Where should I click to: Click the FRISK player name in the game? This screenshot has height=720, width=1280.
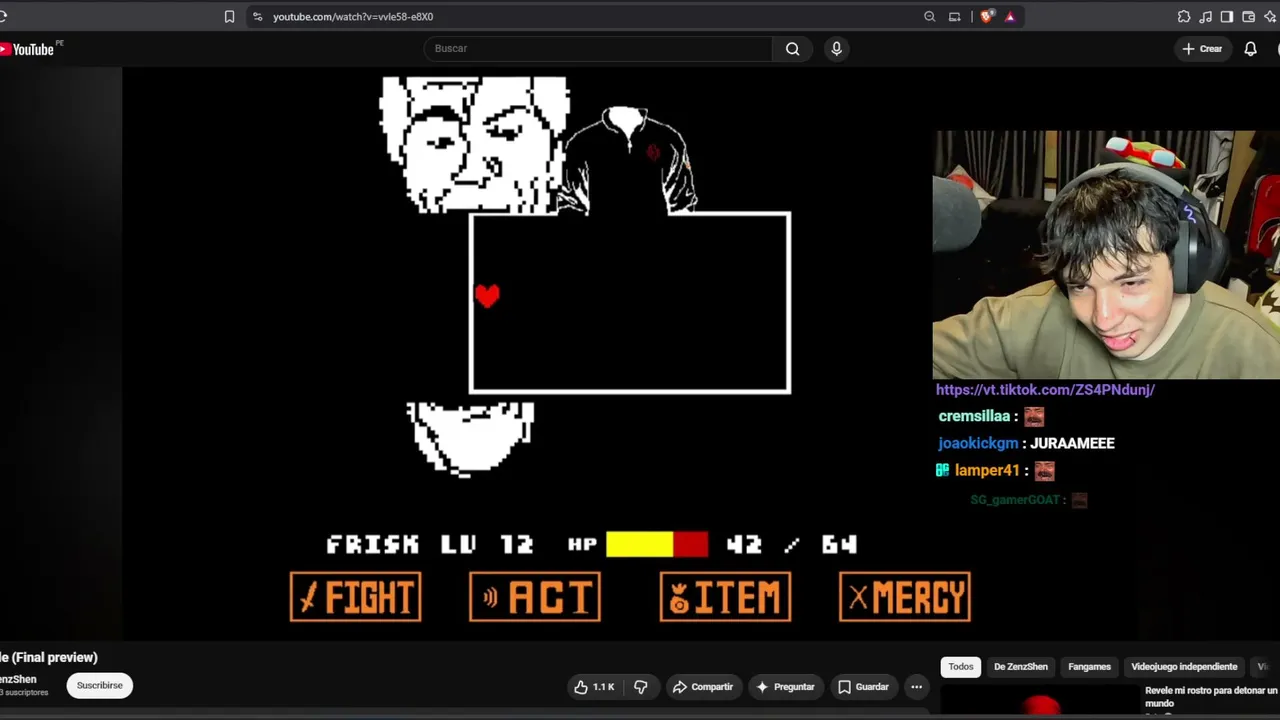pos(373,544)
